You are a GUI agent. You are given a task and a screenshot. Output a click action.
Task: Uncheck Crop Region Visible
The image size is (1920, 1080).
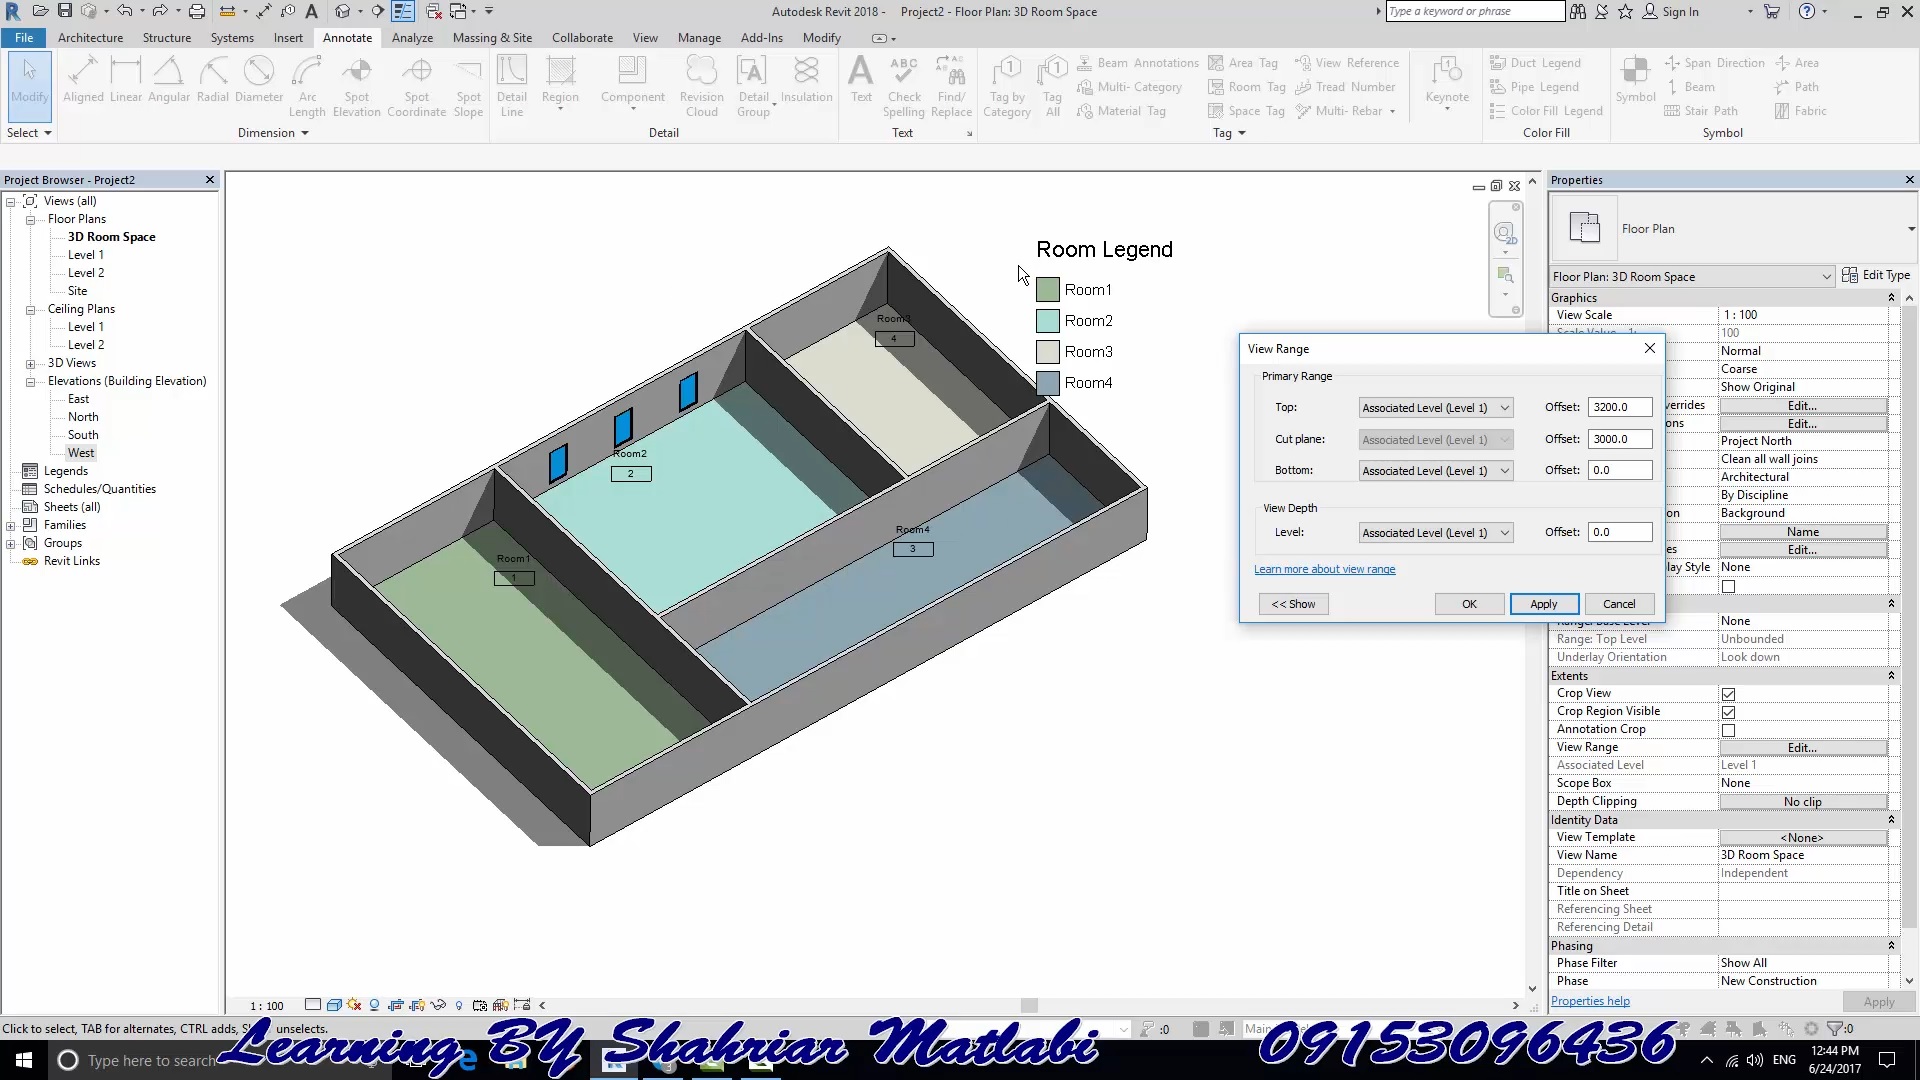[x=1729, y=711]
